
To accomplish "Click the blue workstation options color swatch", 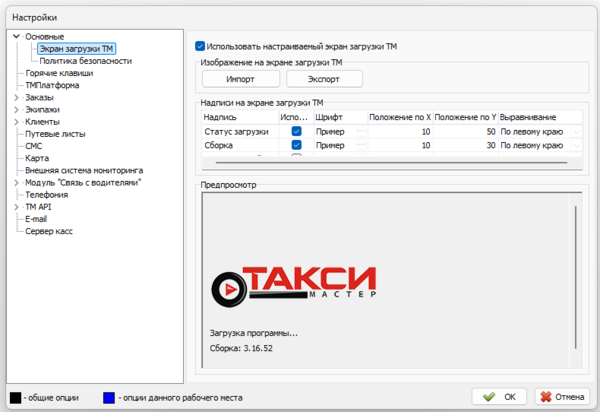I will (x=109, y=397).
